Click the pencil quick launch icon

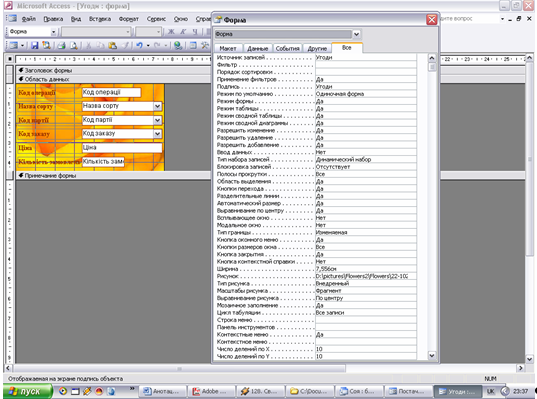[87, 391]
